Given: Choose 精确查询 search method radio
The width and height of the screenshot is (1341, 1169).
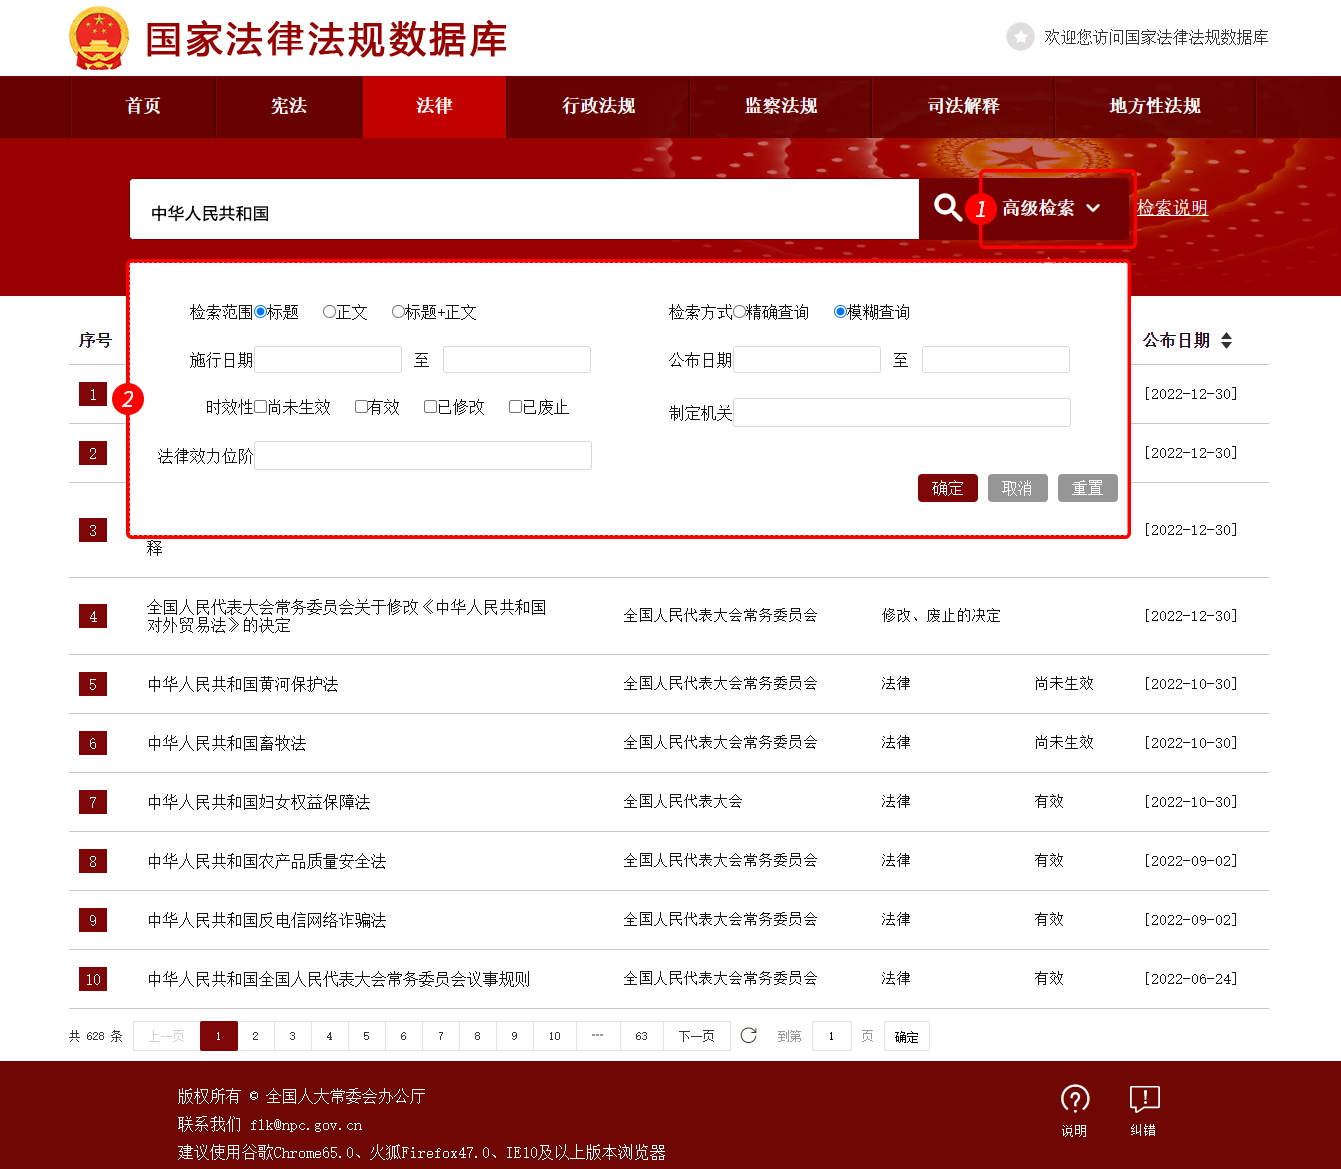Looking at the screenshot, I should 739,312.
